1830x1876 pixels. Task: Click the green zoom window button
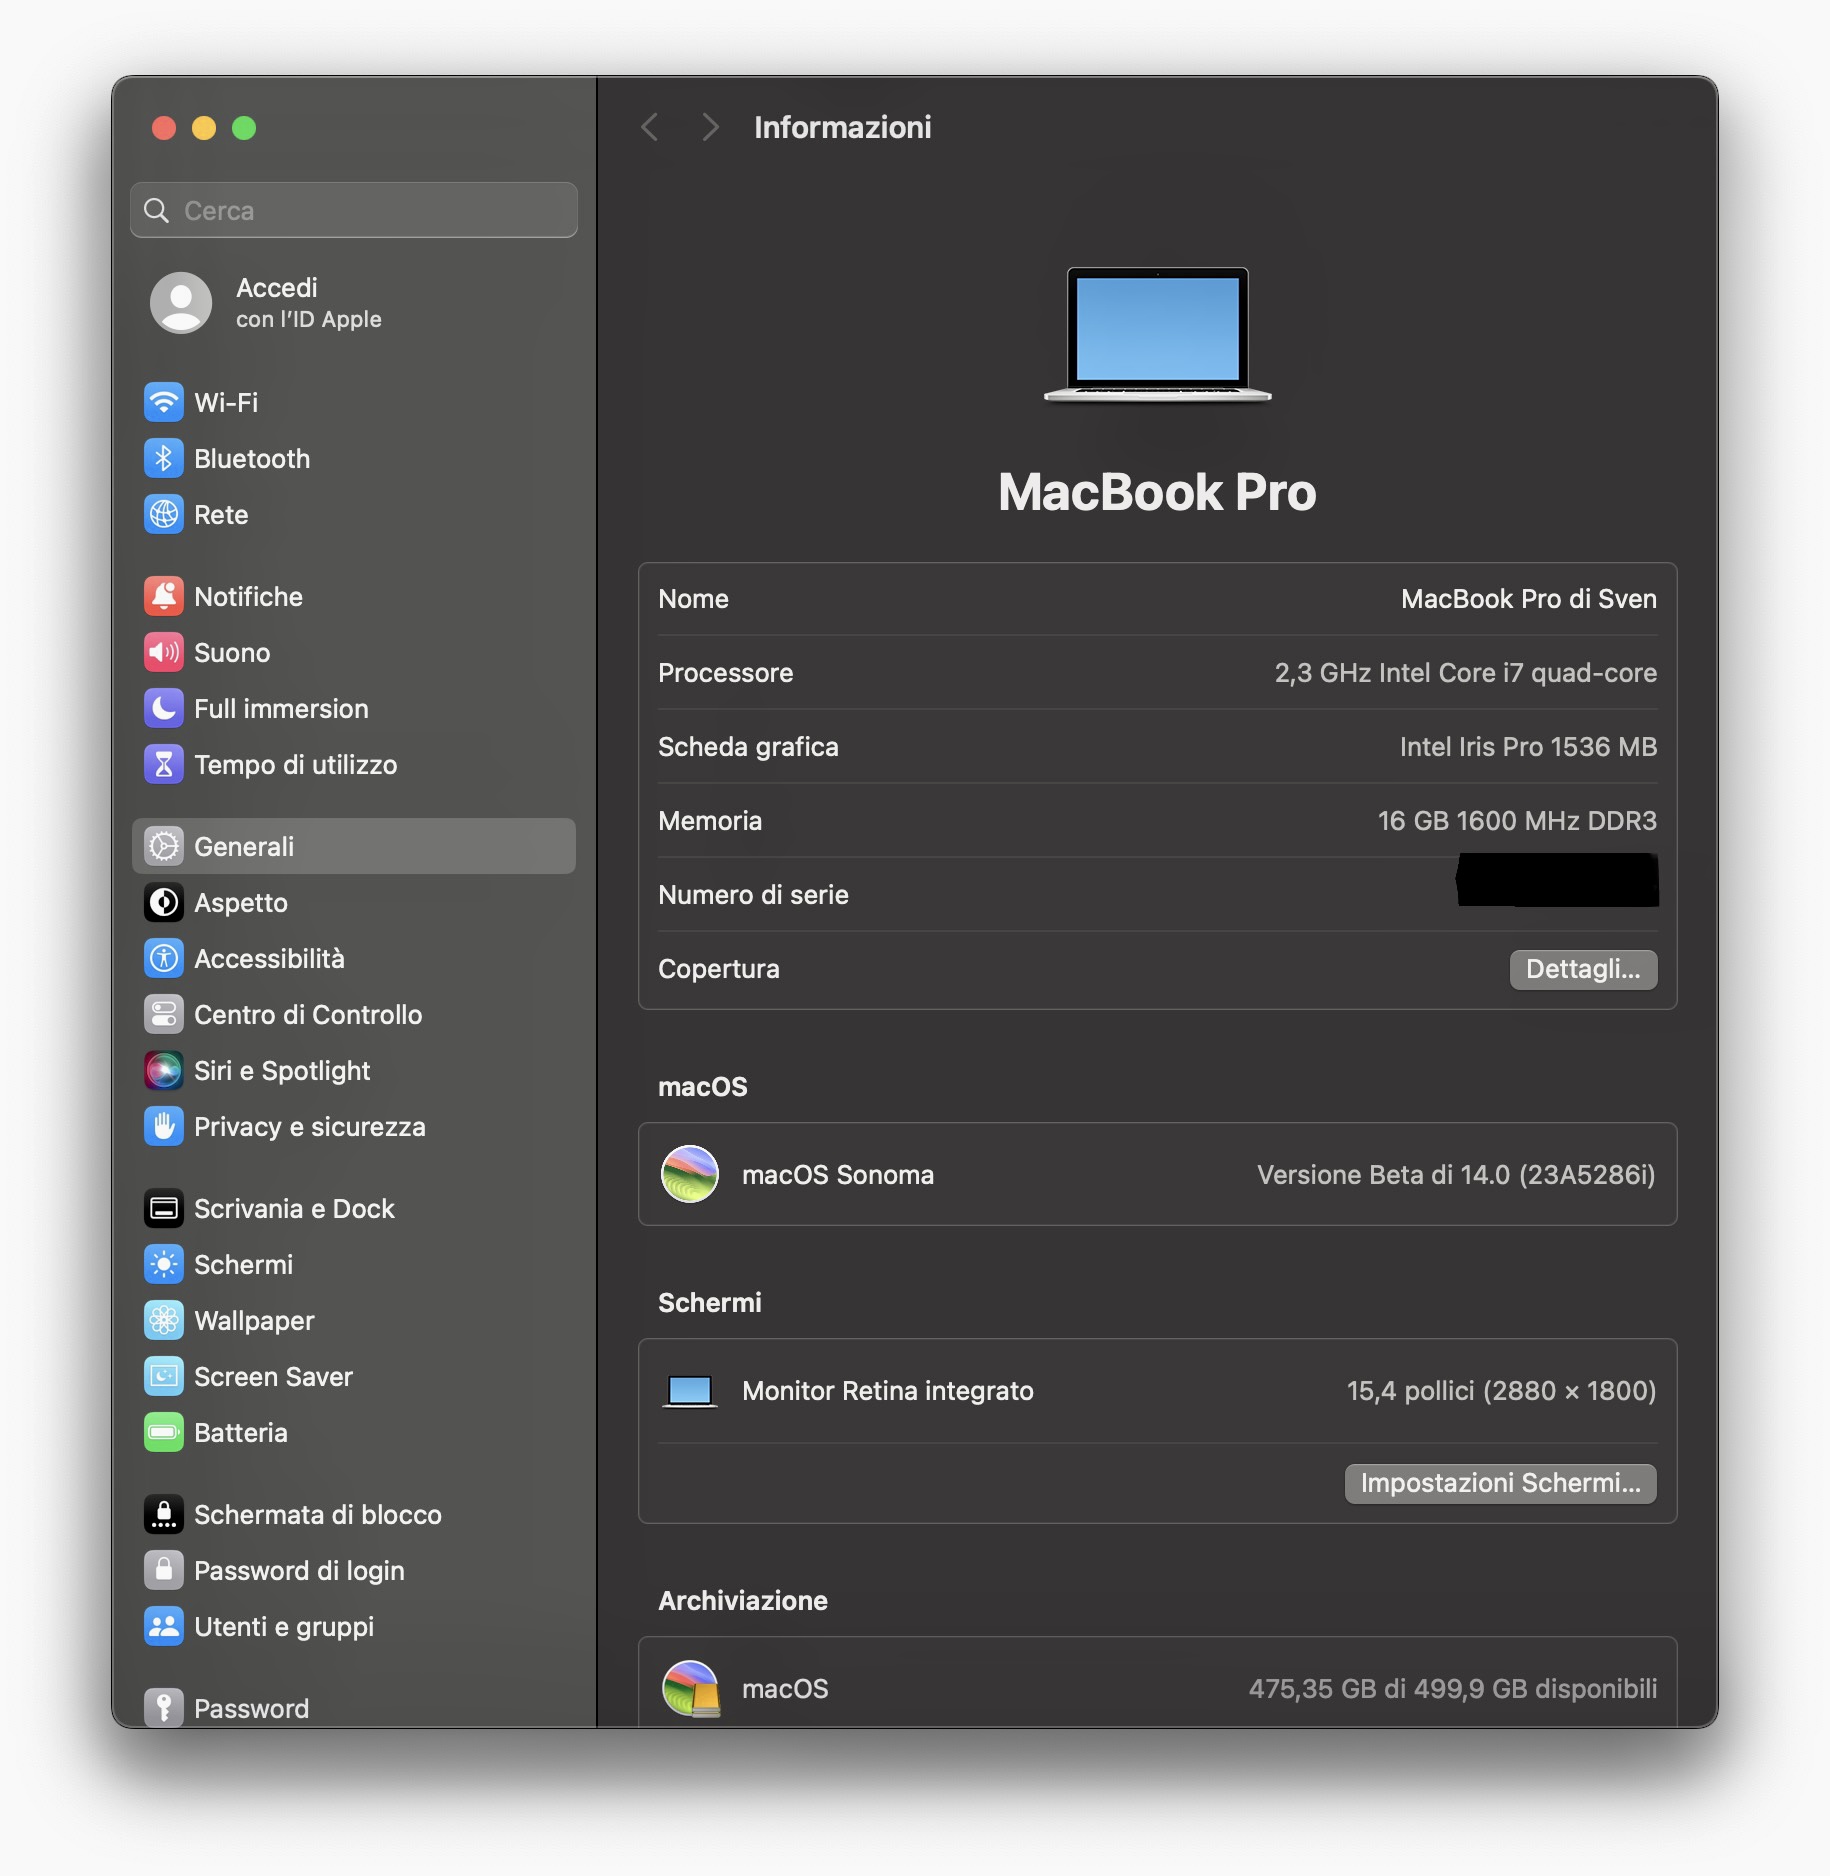point(244,128)
